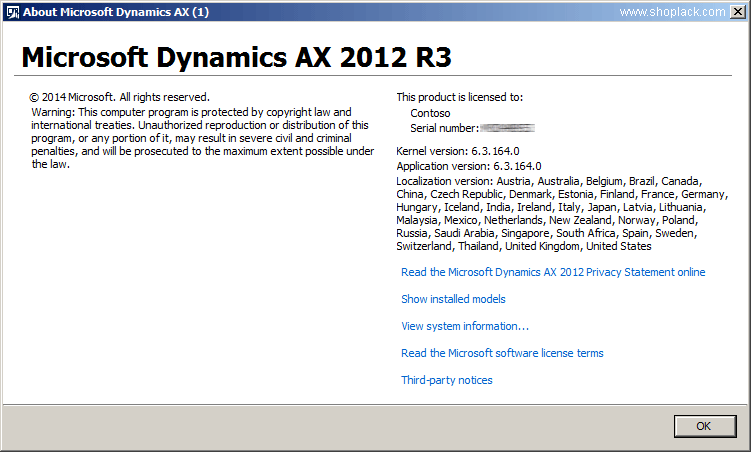This screenshot has width=751, height=452.
Task: Click the Dynamics AX title bar icon
Action: [13, 12]
